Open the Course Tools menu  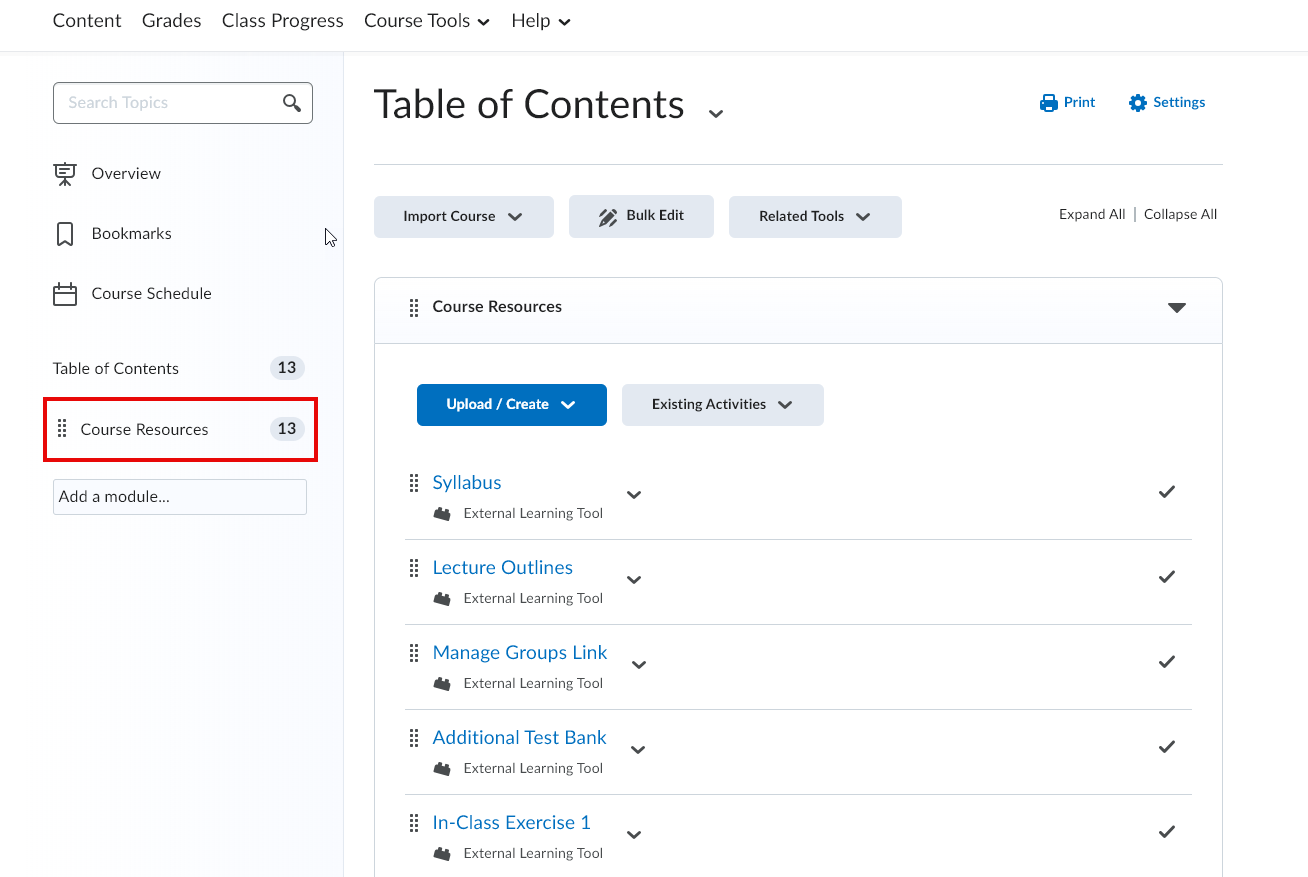pos(427,21)
